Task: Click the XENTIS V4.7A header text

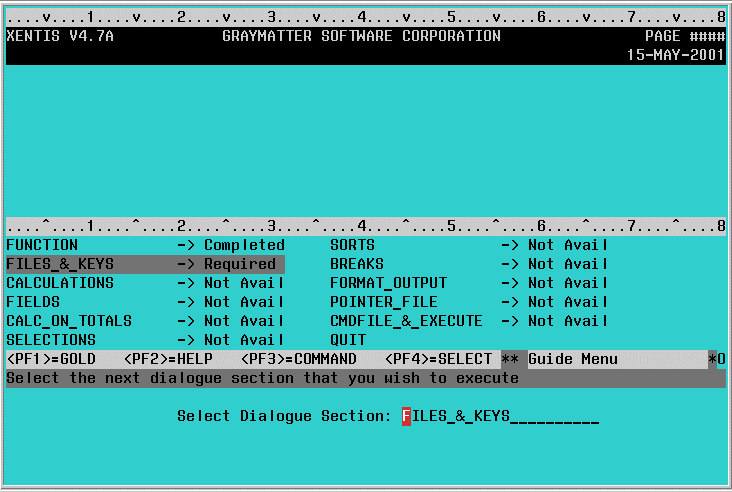Action: coord(60,36)
